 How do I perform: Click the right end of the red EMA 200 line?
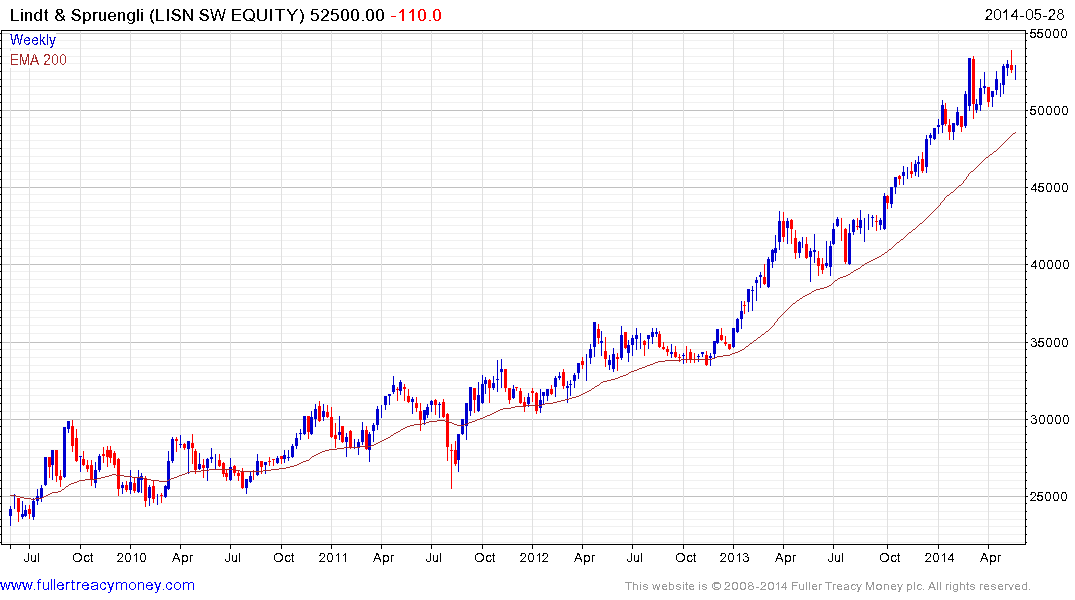1015,133
